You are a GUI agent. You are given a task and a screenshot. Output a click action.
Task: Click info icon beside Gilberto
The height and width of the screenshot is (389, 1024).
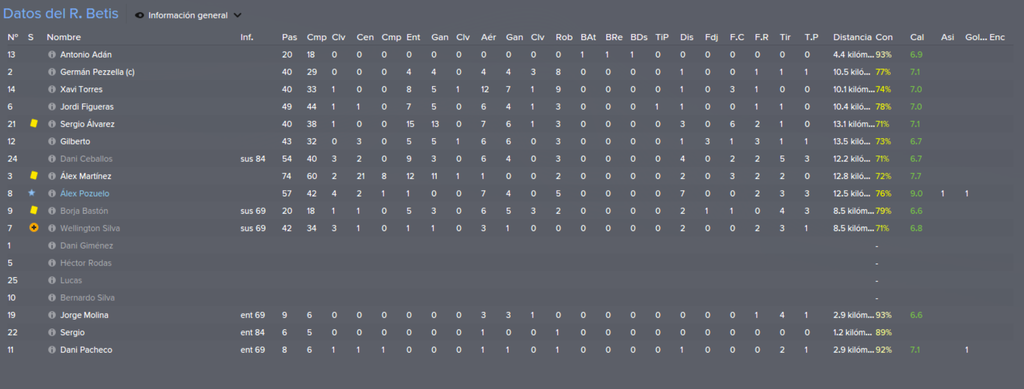pyautogui.click(x=52, y=141)
